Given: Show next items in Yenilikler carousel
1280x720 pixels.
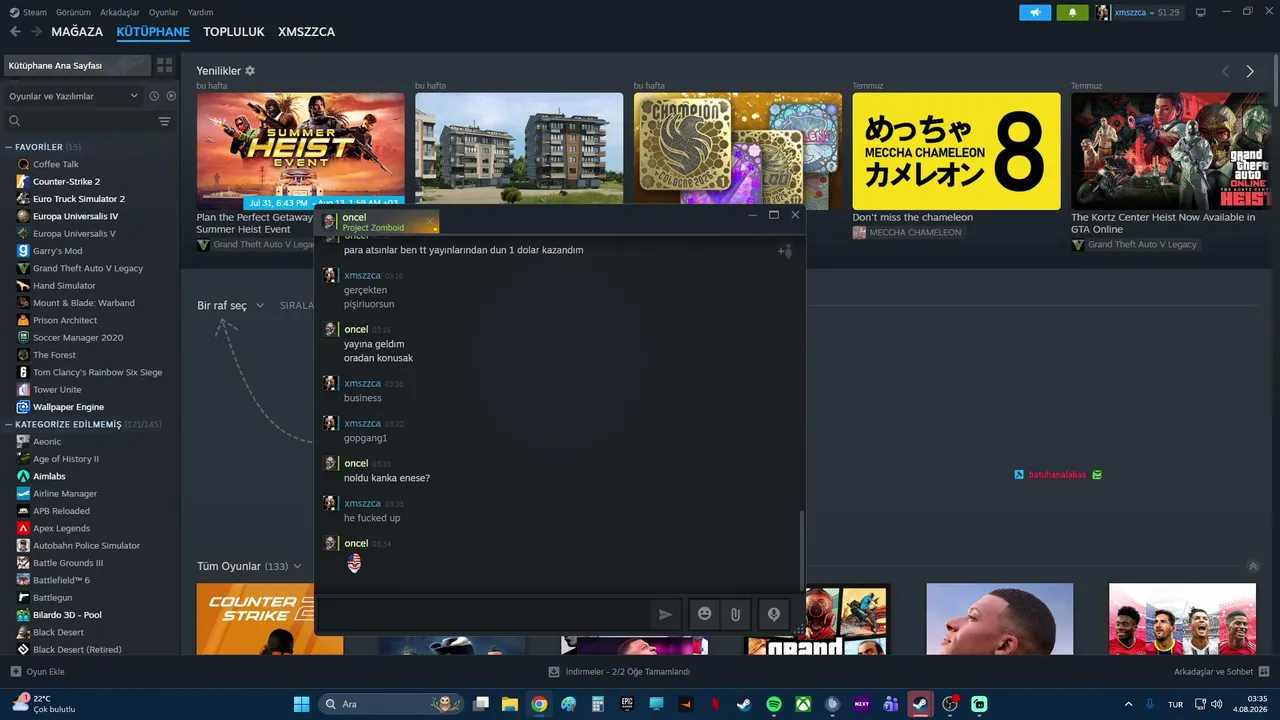Looking at the screenshot, I should point(1250,71).
